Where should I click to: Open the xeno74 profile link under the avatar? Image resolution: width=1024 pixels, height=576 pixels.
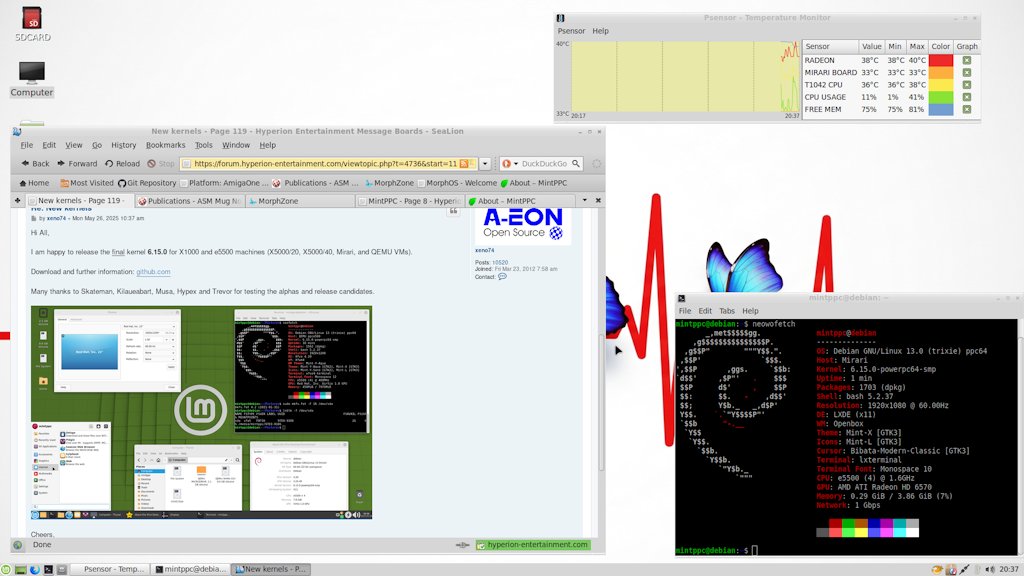tap(485, 250)
